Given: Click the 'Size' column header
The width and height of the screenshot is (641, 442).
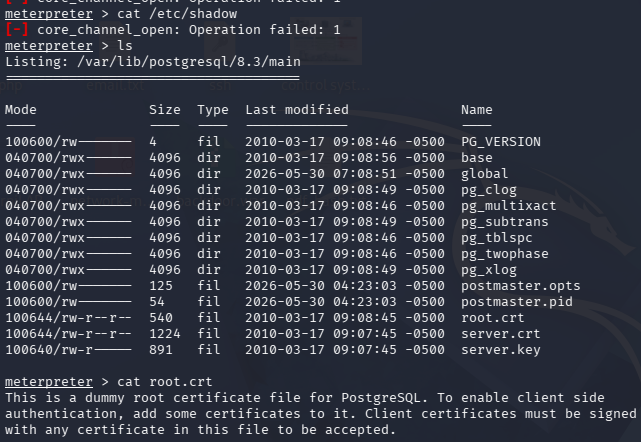Looking at the screenshot, I should click(x=165, y=110).
